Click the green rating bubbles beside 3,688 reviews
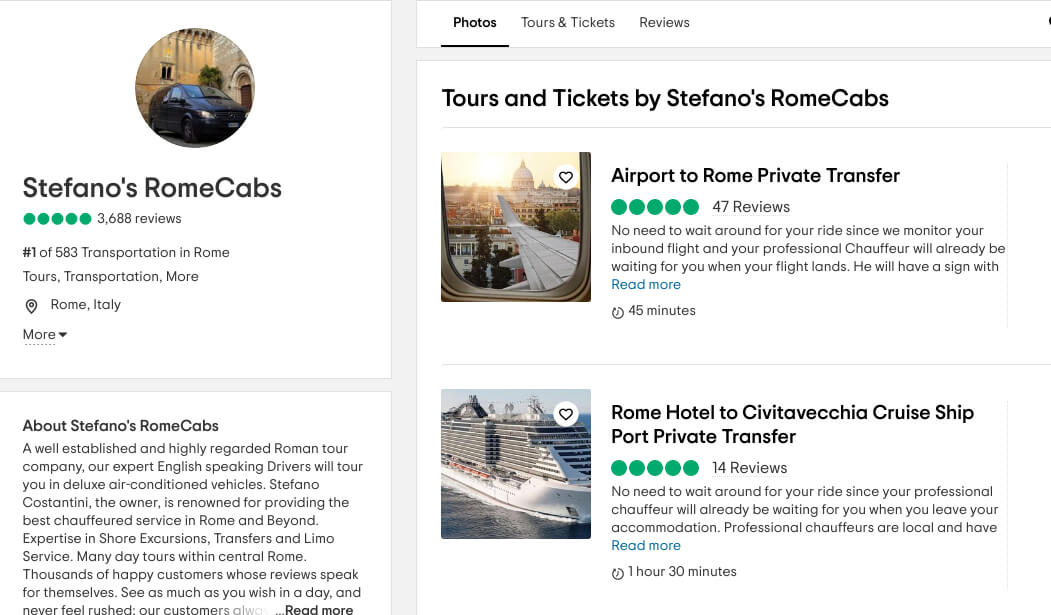Image resolution: width=1051 pixels, height=615 pixels. coord(57,218)
